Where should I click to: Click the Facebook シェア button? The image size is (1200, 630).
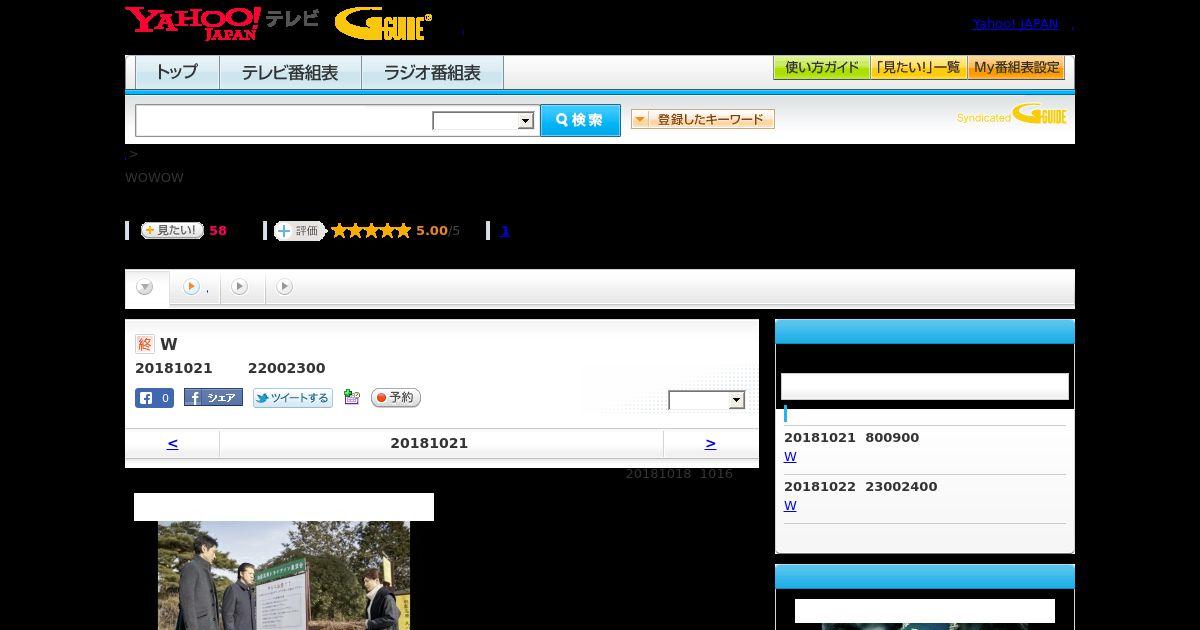click(x=213, y=398)
